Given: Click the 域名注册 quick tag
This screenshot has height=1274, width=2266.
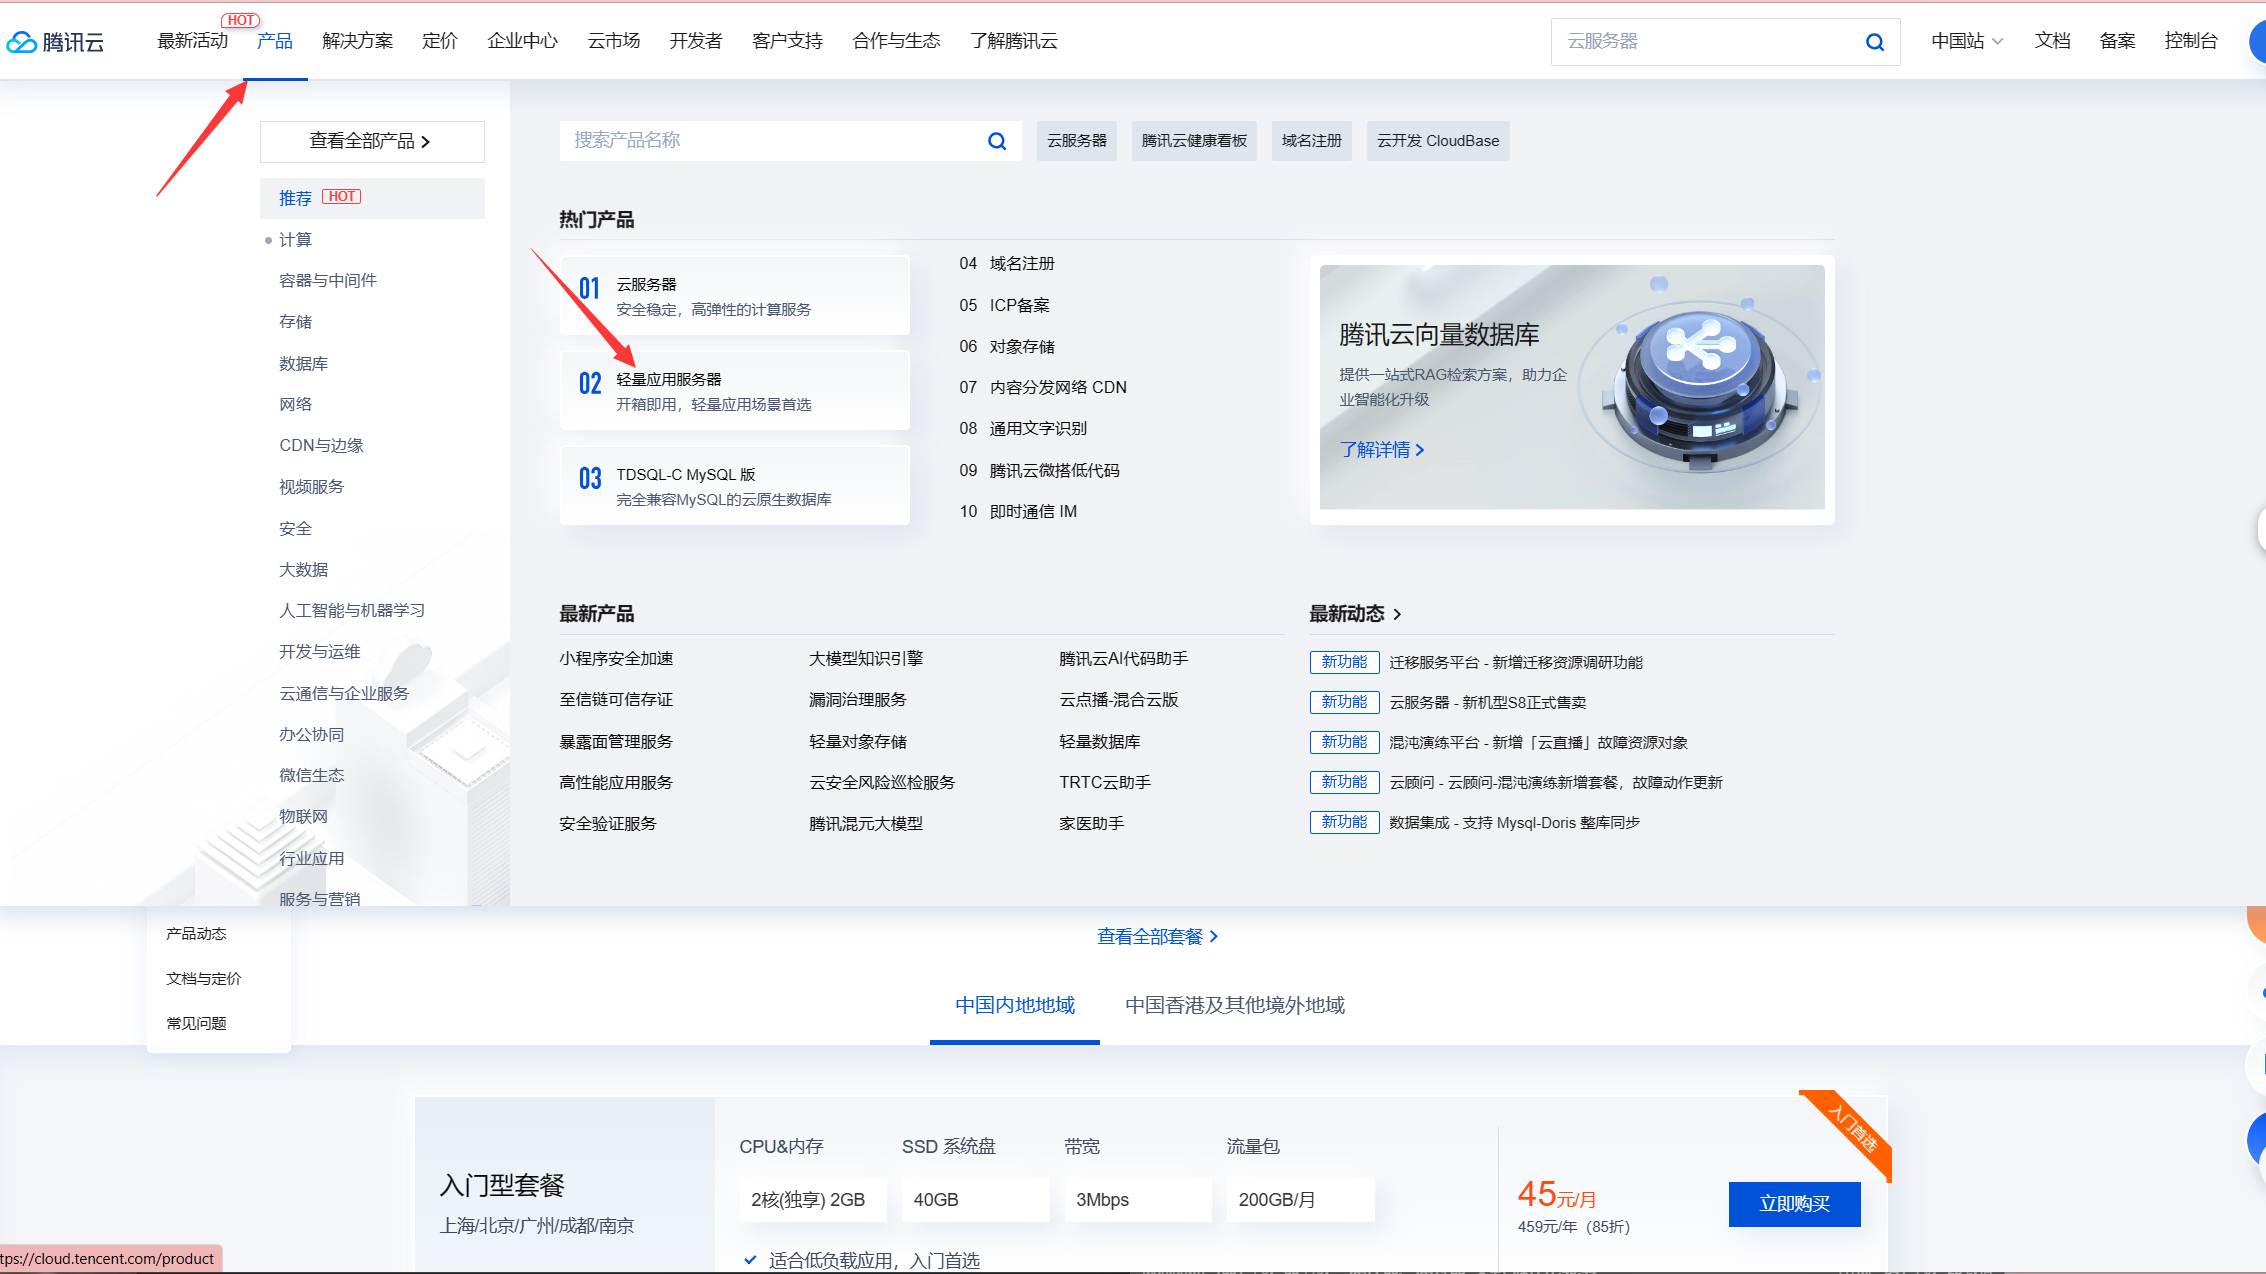Looking at the screenshot, I should pyautogui.click(x=1312, y=141).
